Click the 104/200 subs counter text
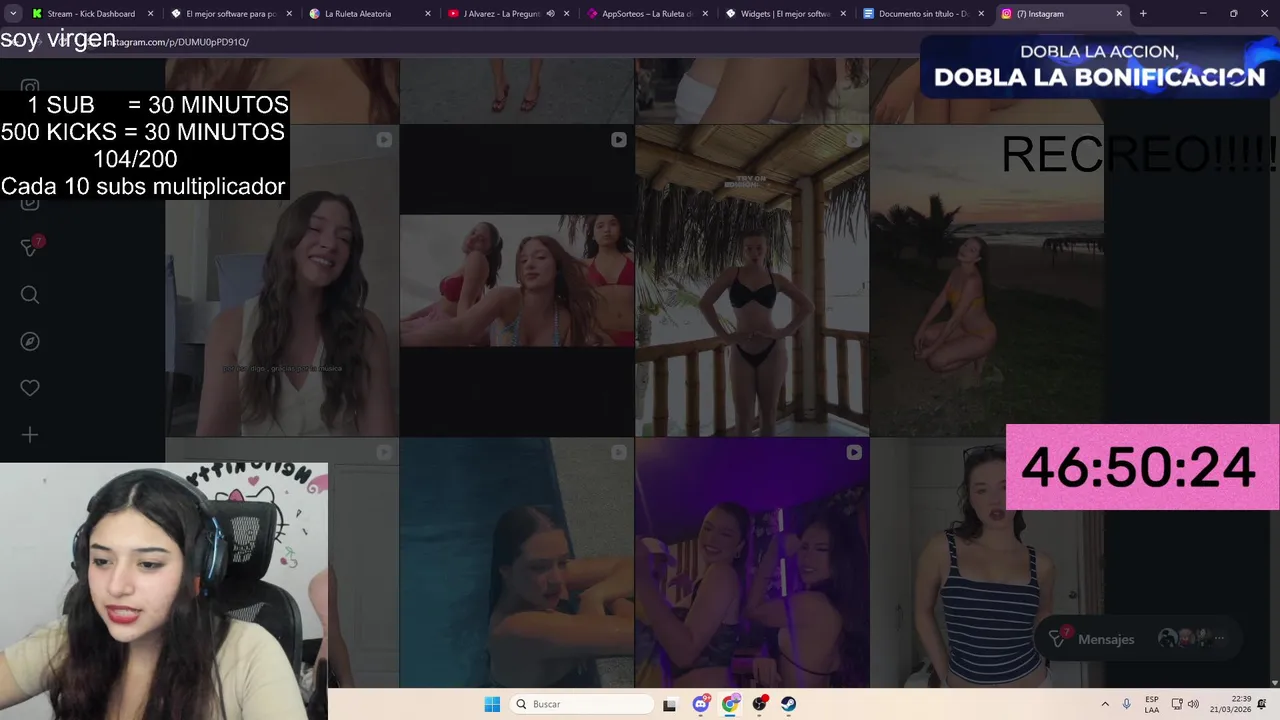Viewport: 1280px width, 720px height. point(135,159)
